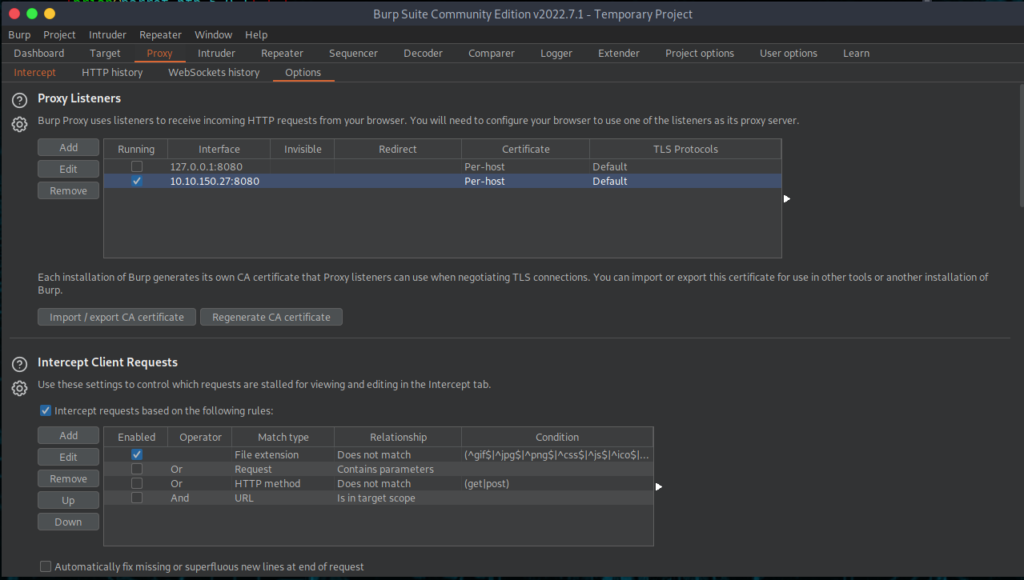Screen dimensions: 1024x580
Task: Select the Options sub-tab
Action: coord(303,72)
